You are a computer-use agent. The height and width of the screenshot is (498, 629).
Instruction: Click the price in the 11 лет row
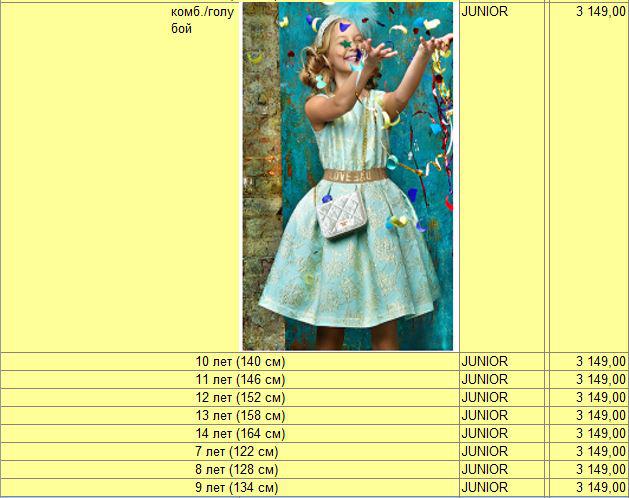(x=601, y=380)
